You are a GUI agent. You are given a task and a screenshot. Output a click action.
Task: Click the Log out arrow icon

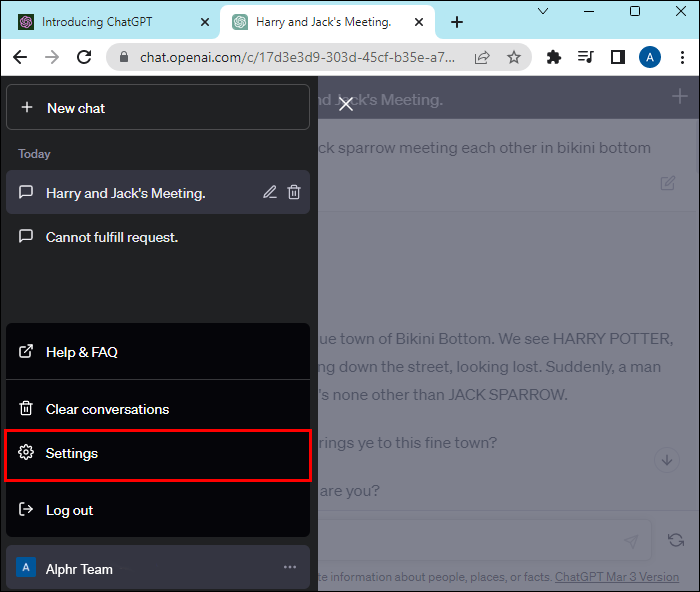pyautogui.click(x=26, y=509)
